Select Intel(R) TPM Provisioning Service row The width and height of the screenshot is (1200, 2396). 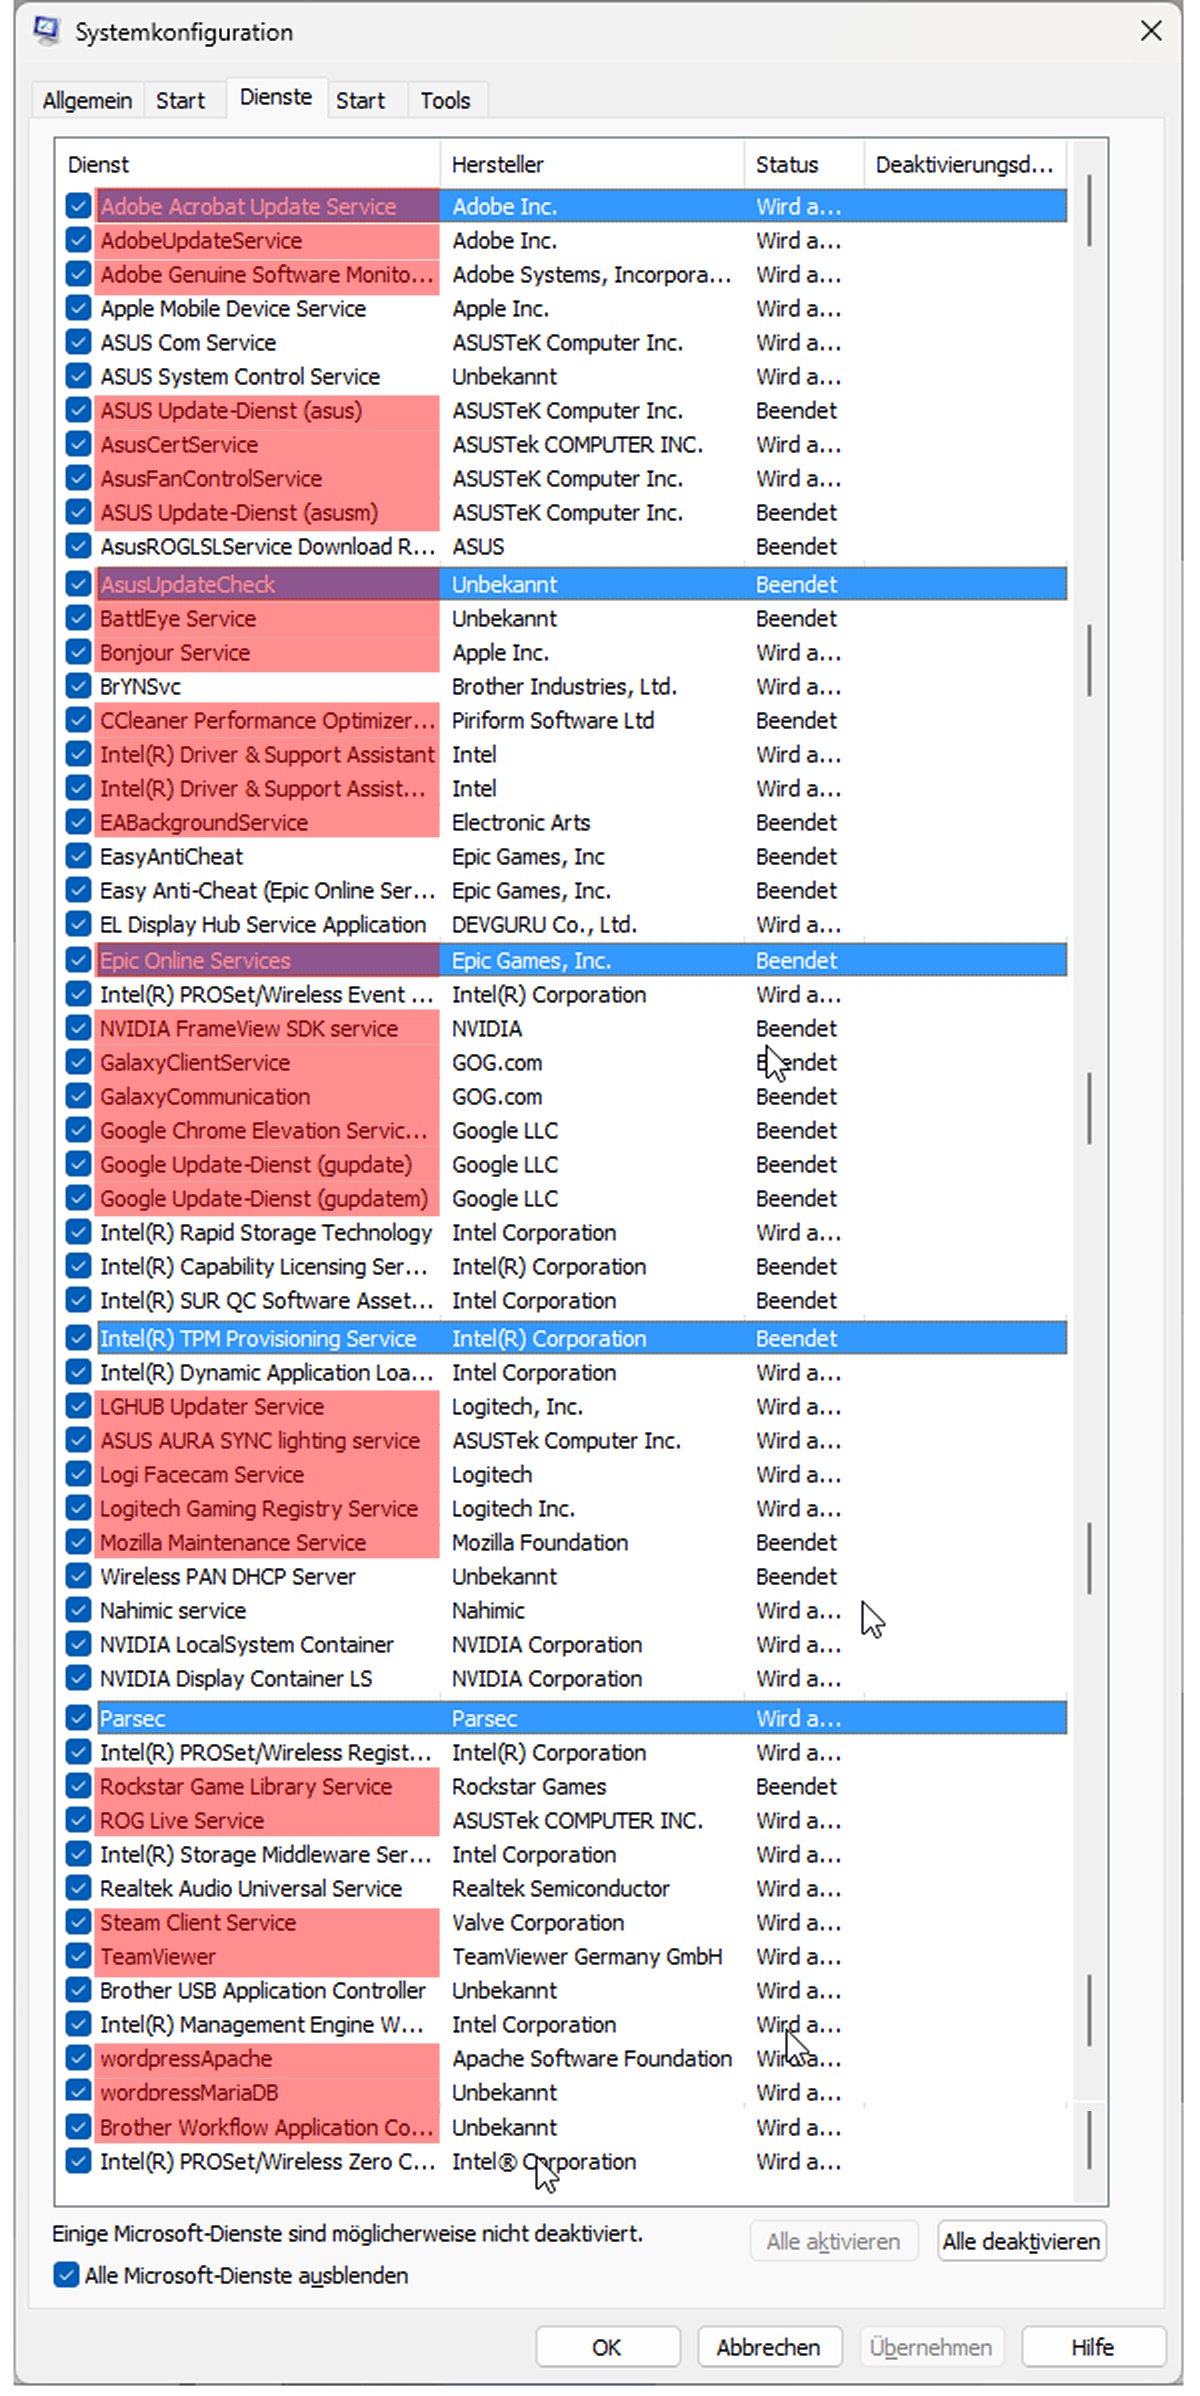tap(566, 1338)
